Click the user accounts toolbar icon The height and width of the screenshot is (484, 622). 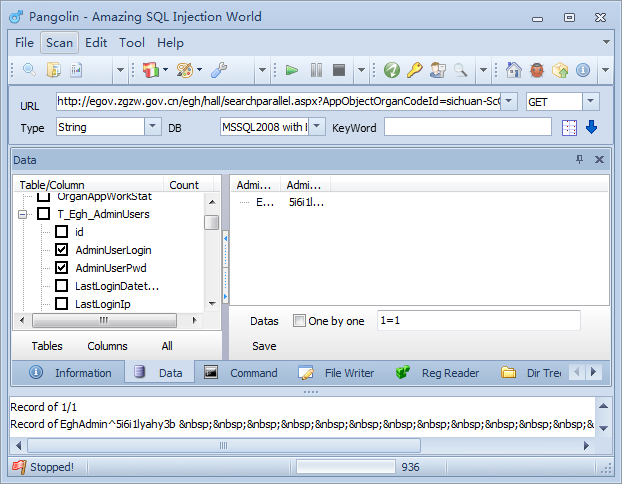(438, 70)
